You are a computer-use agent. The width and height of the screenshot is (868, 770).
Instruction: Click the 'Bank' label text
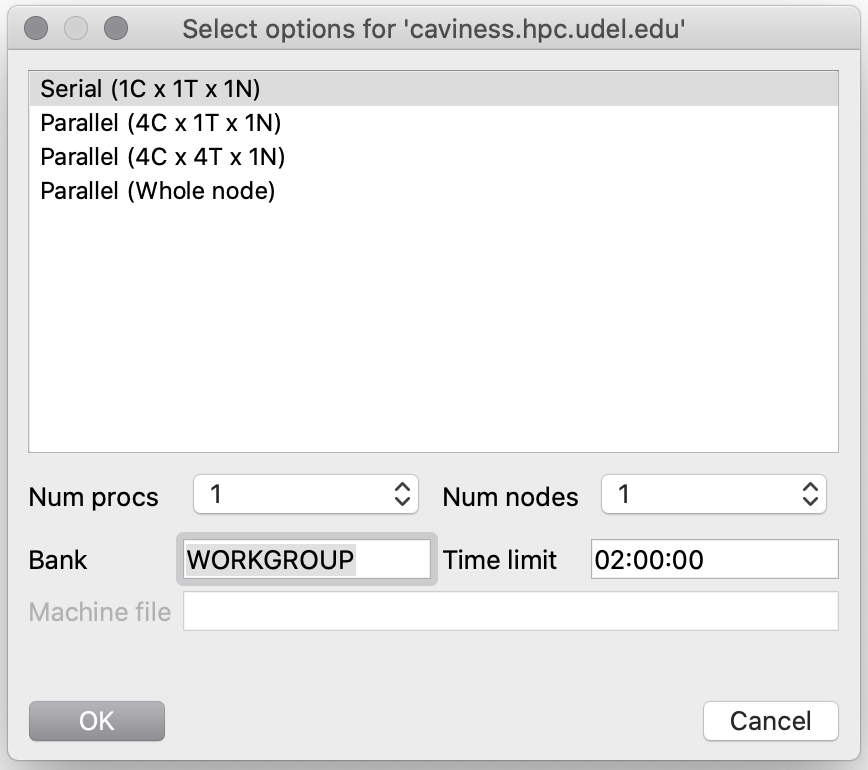tap(58, 560)
